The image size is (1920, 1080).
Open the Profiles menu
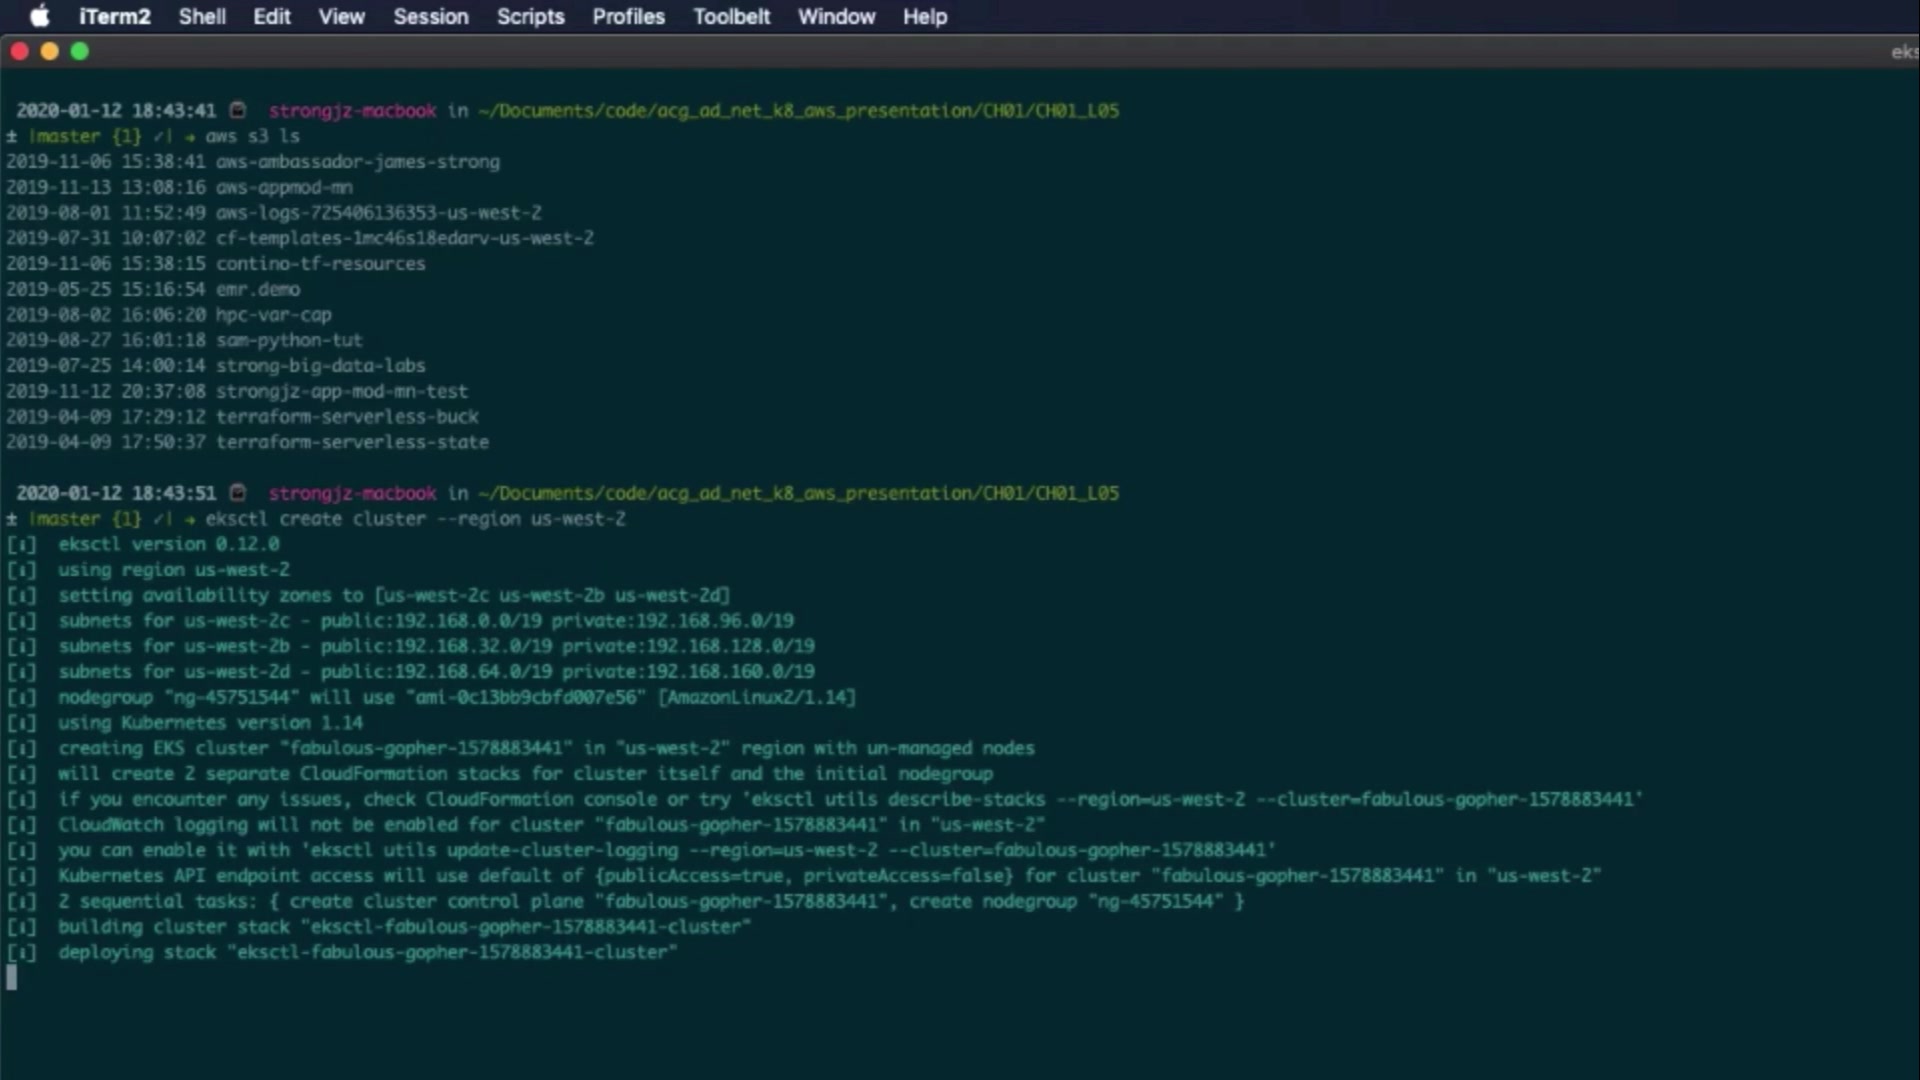pyautogui.click(x=628, y=16)
